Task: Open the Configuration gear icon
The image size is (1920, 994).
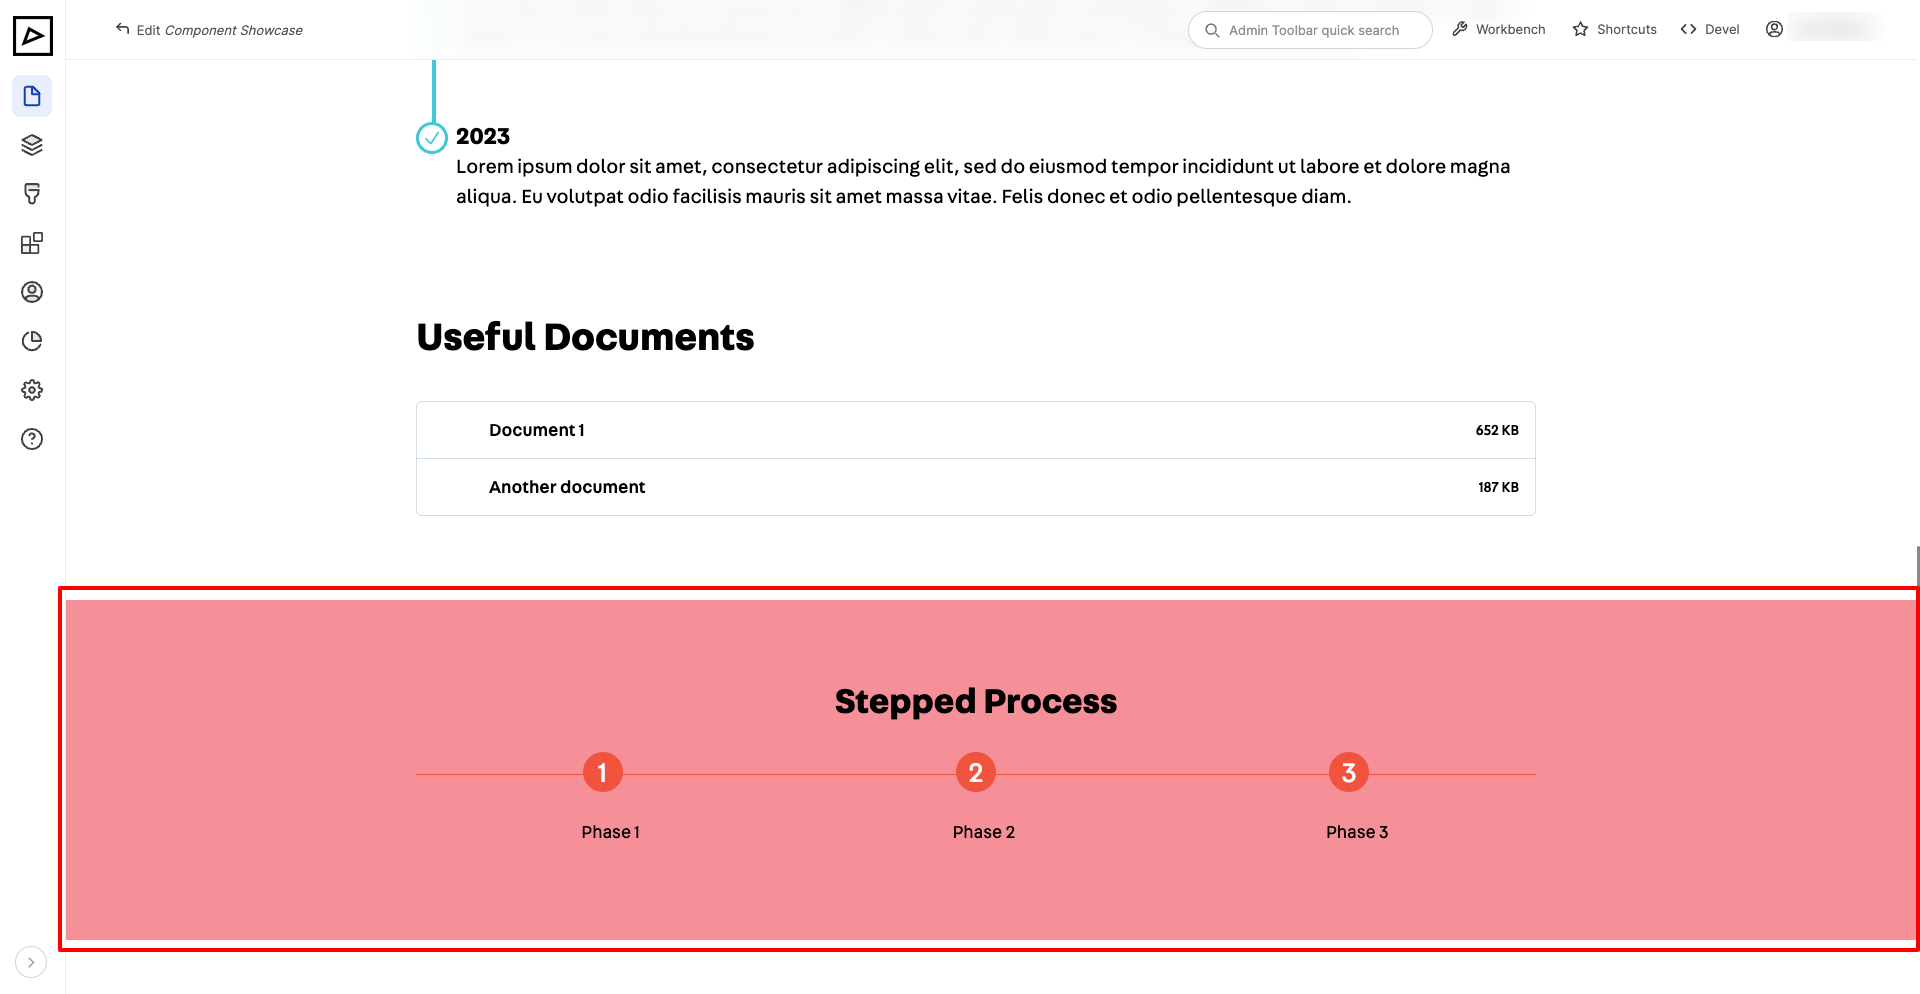Action: click(x=32, y=389)
